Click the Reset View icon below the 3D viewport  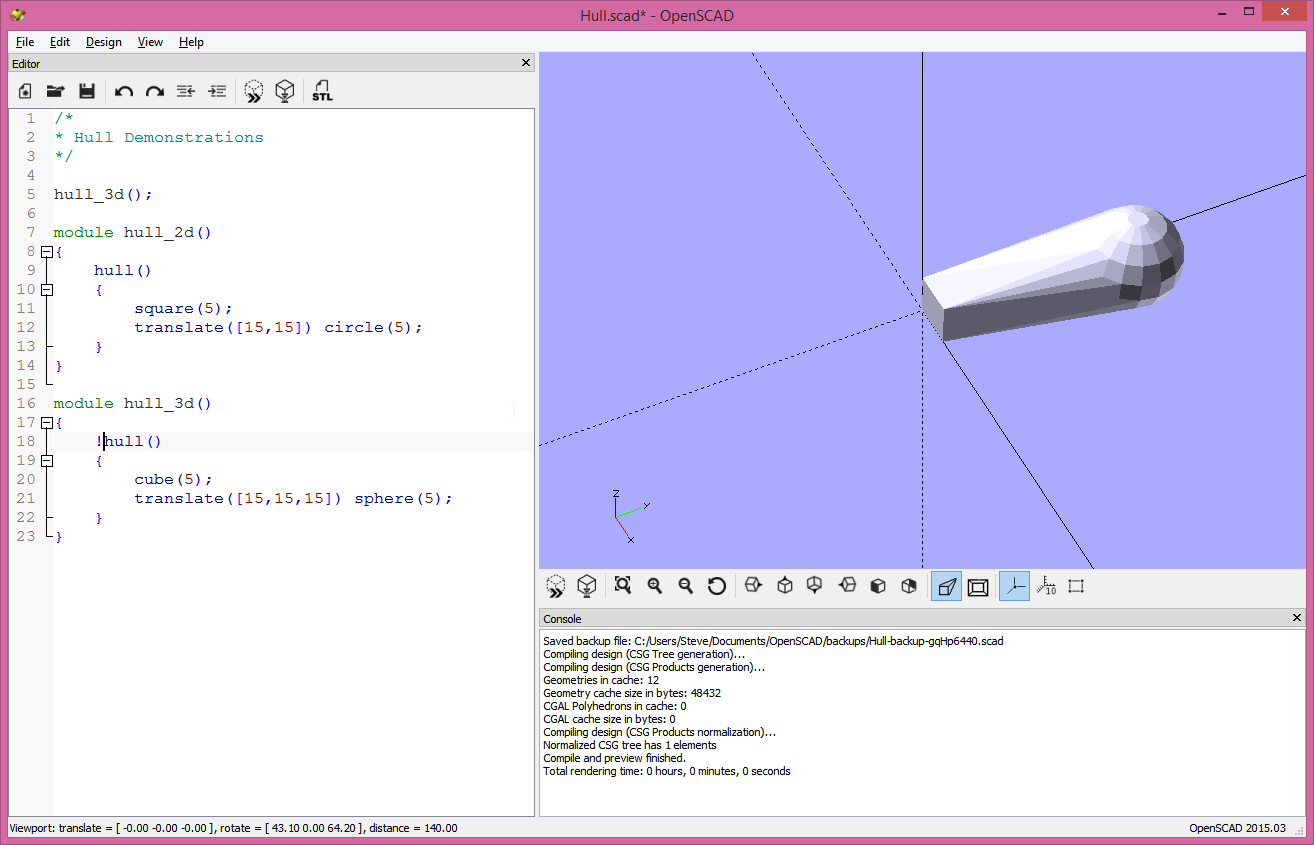point(717,586)
